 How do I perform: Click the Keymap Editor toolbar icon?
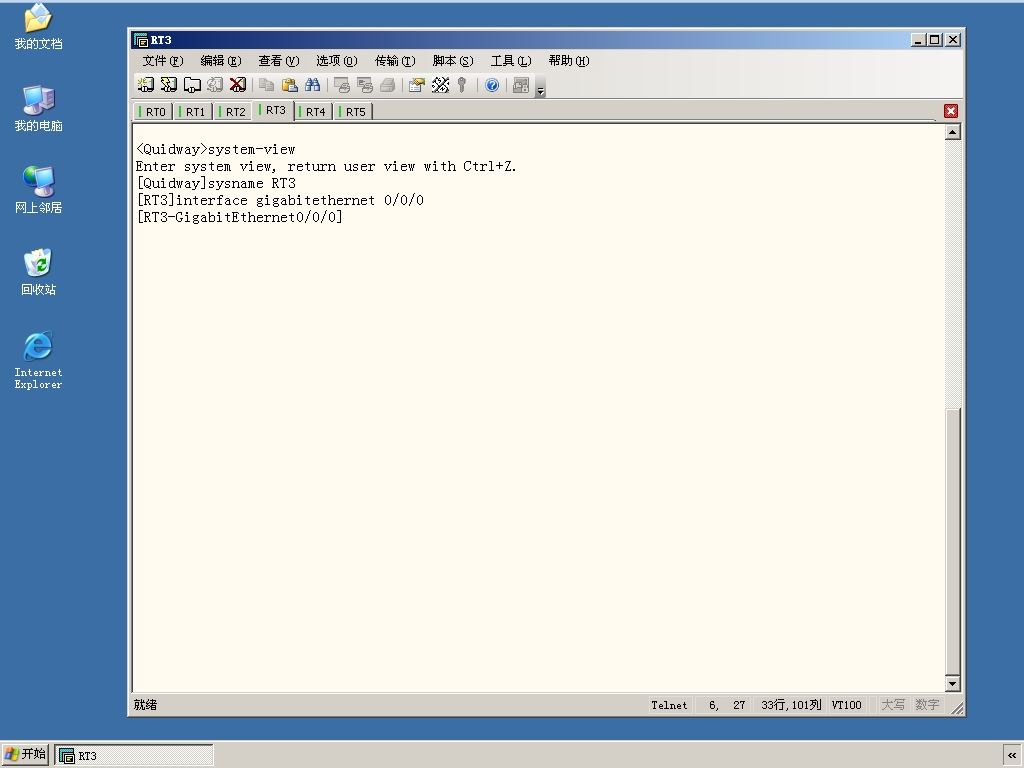[x=440, y=85]
